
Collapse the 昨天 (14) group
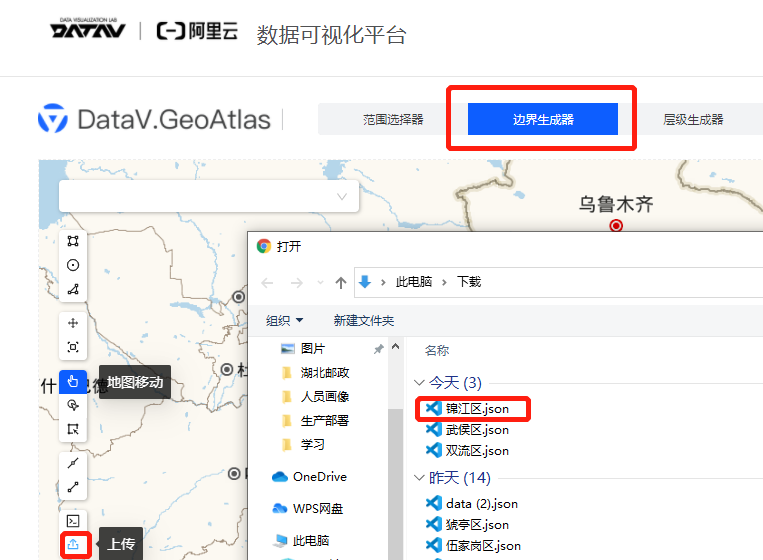[x=419, y=478]
